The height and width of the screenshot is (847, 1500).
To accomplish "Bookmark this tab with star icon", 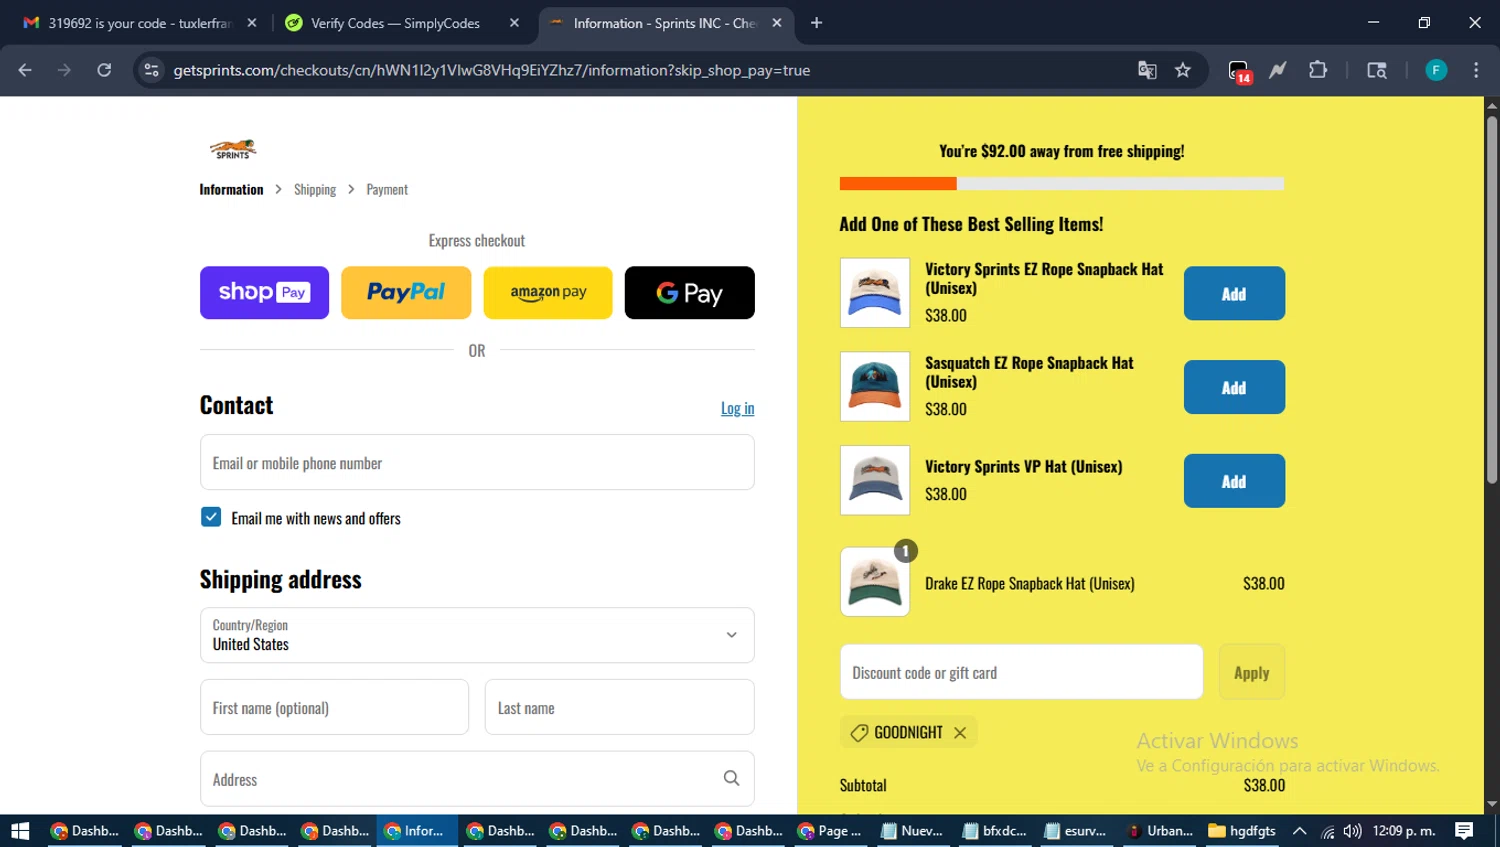I will coord(1183,70).
